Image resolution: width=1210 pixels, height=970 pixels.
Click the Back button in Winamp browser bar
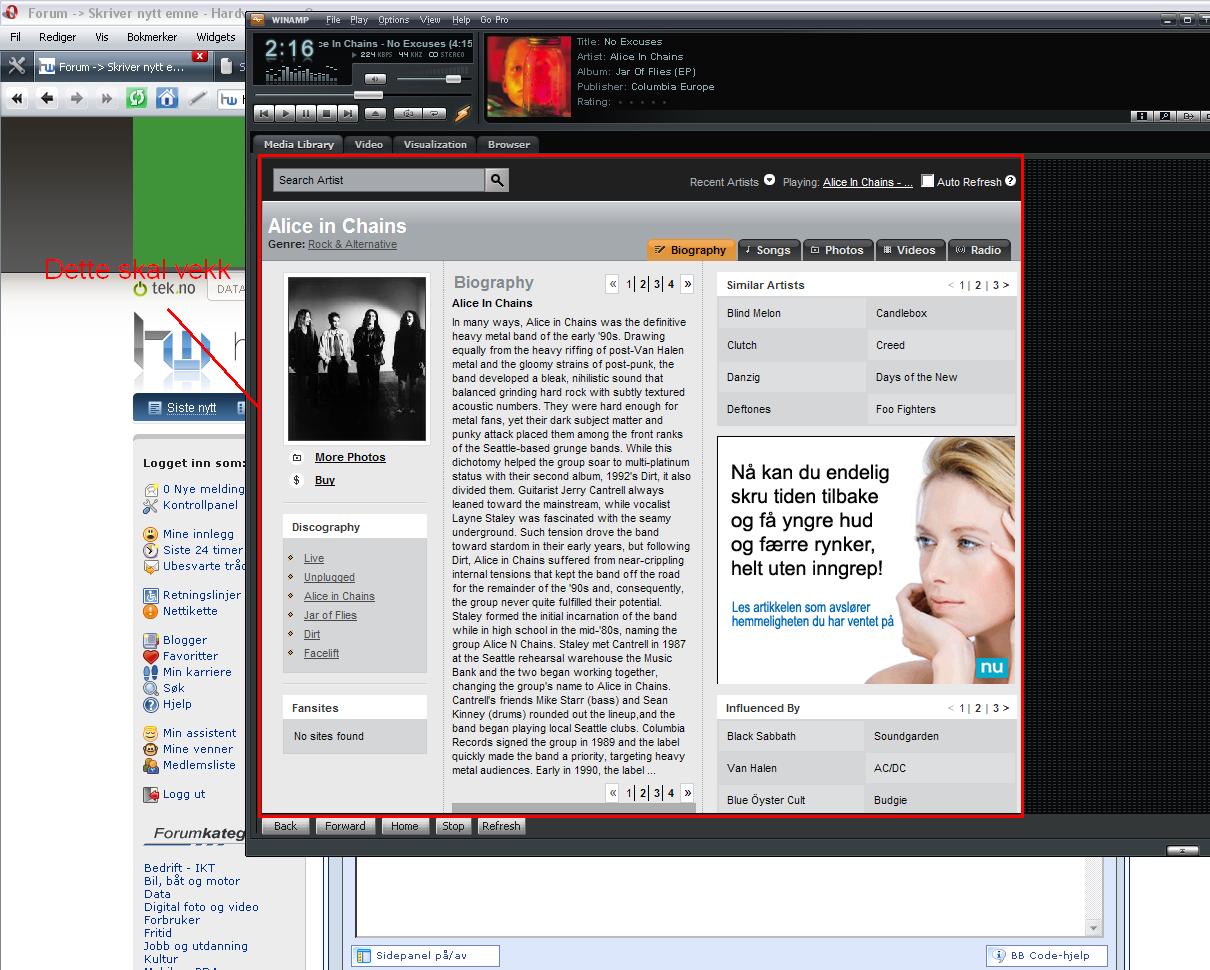[286, 826]
